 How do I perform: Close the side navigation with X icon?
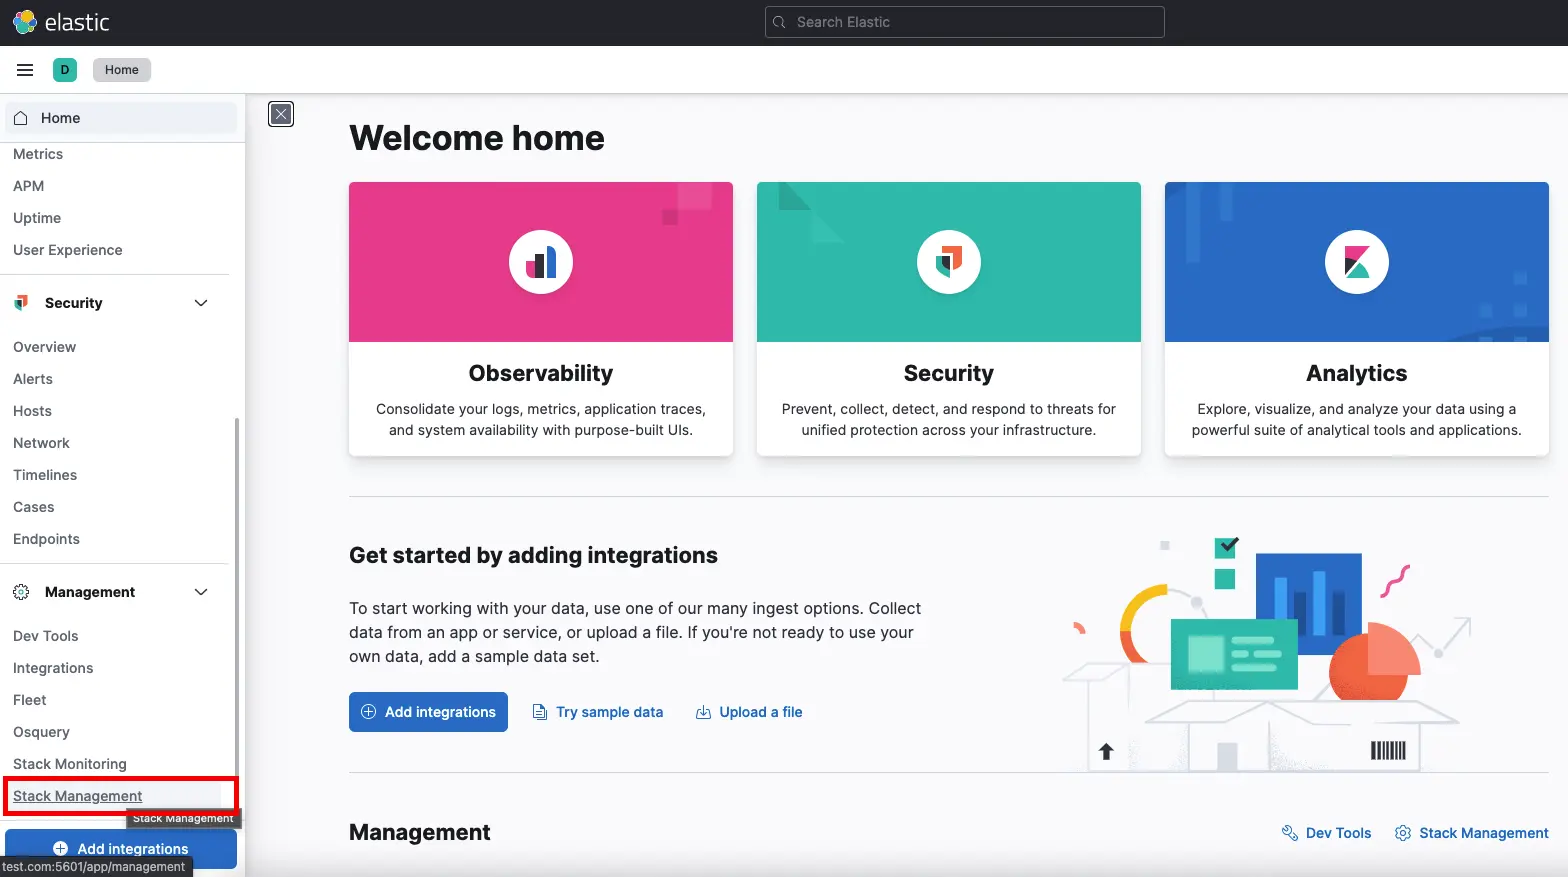coord(281,114)
